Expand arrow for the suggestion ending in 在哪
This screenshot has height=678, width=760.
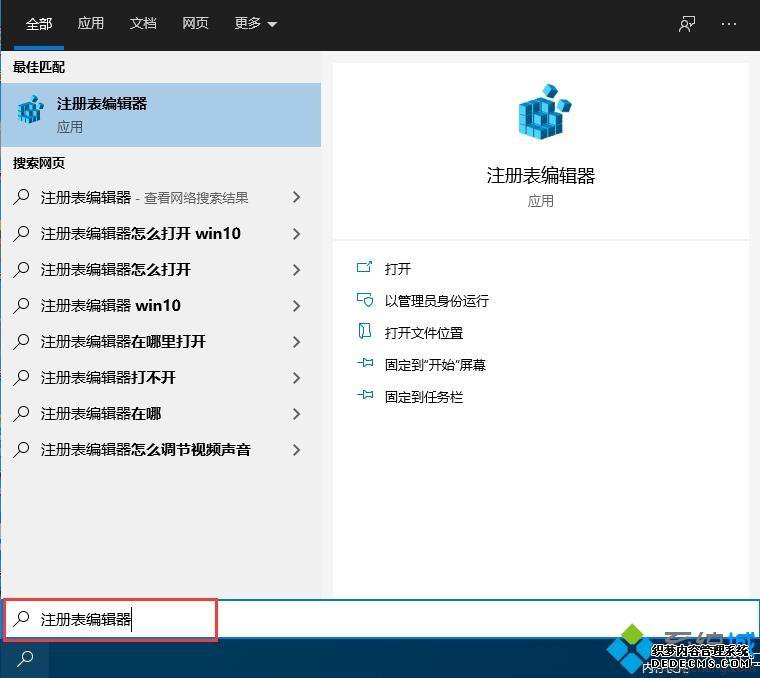tap(297, 413)
